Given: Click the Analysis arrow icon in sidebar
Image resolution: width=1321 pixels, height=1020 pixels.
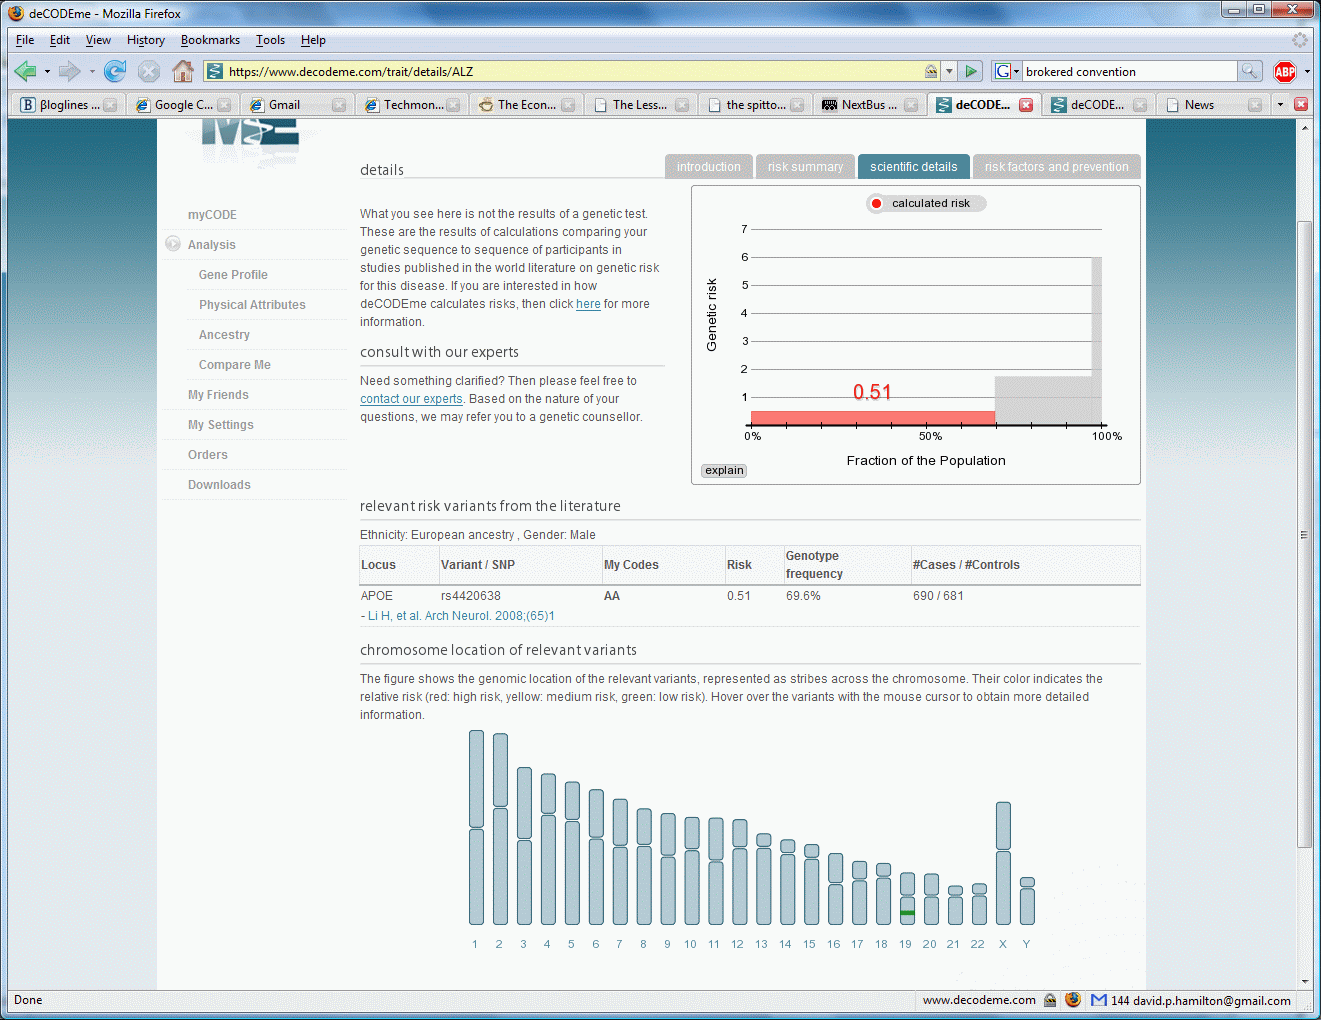Looking at the screenshot, I should (173, 244).
